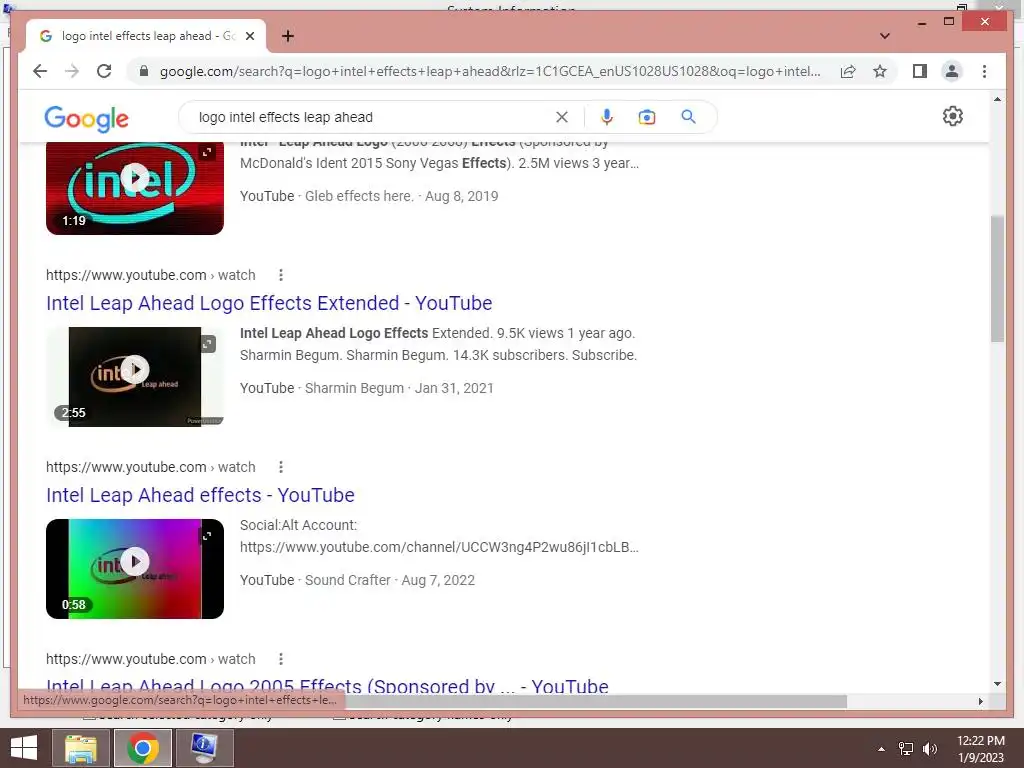Image resolution: width=1024 pixels, height=768 pixels.
Task: Switch to Chrome in the taskbar
Action: pyautogui.click(x=143, y=748)
